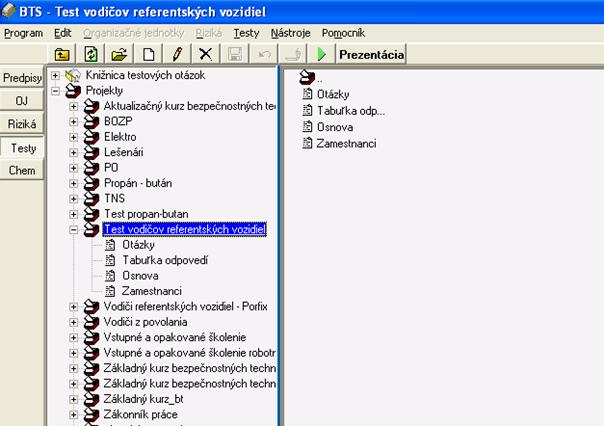604x426 pixels.
Task: Switch to the OJ side tab
Action: [x=22, y=101]
